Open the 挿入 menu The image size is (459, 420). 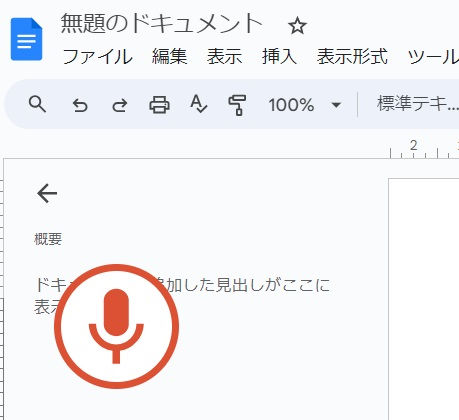(x=279, y=56)
